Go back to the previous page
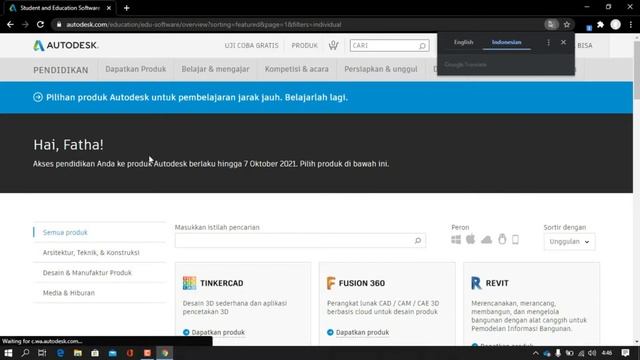Screen dimensions: 640x360 (10, 24)
